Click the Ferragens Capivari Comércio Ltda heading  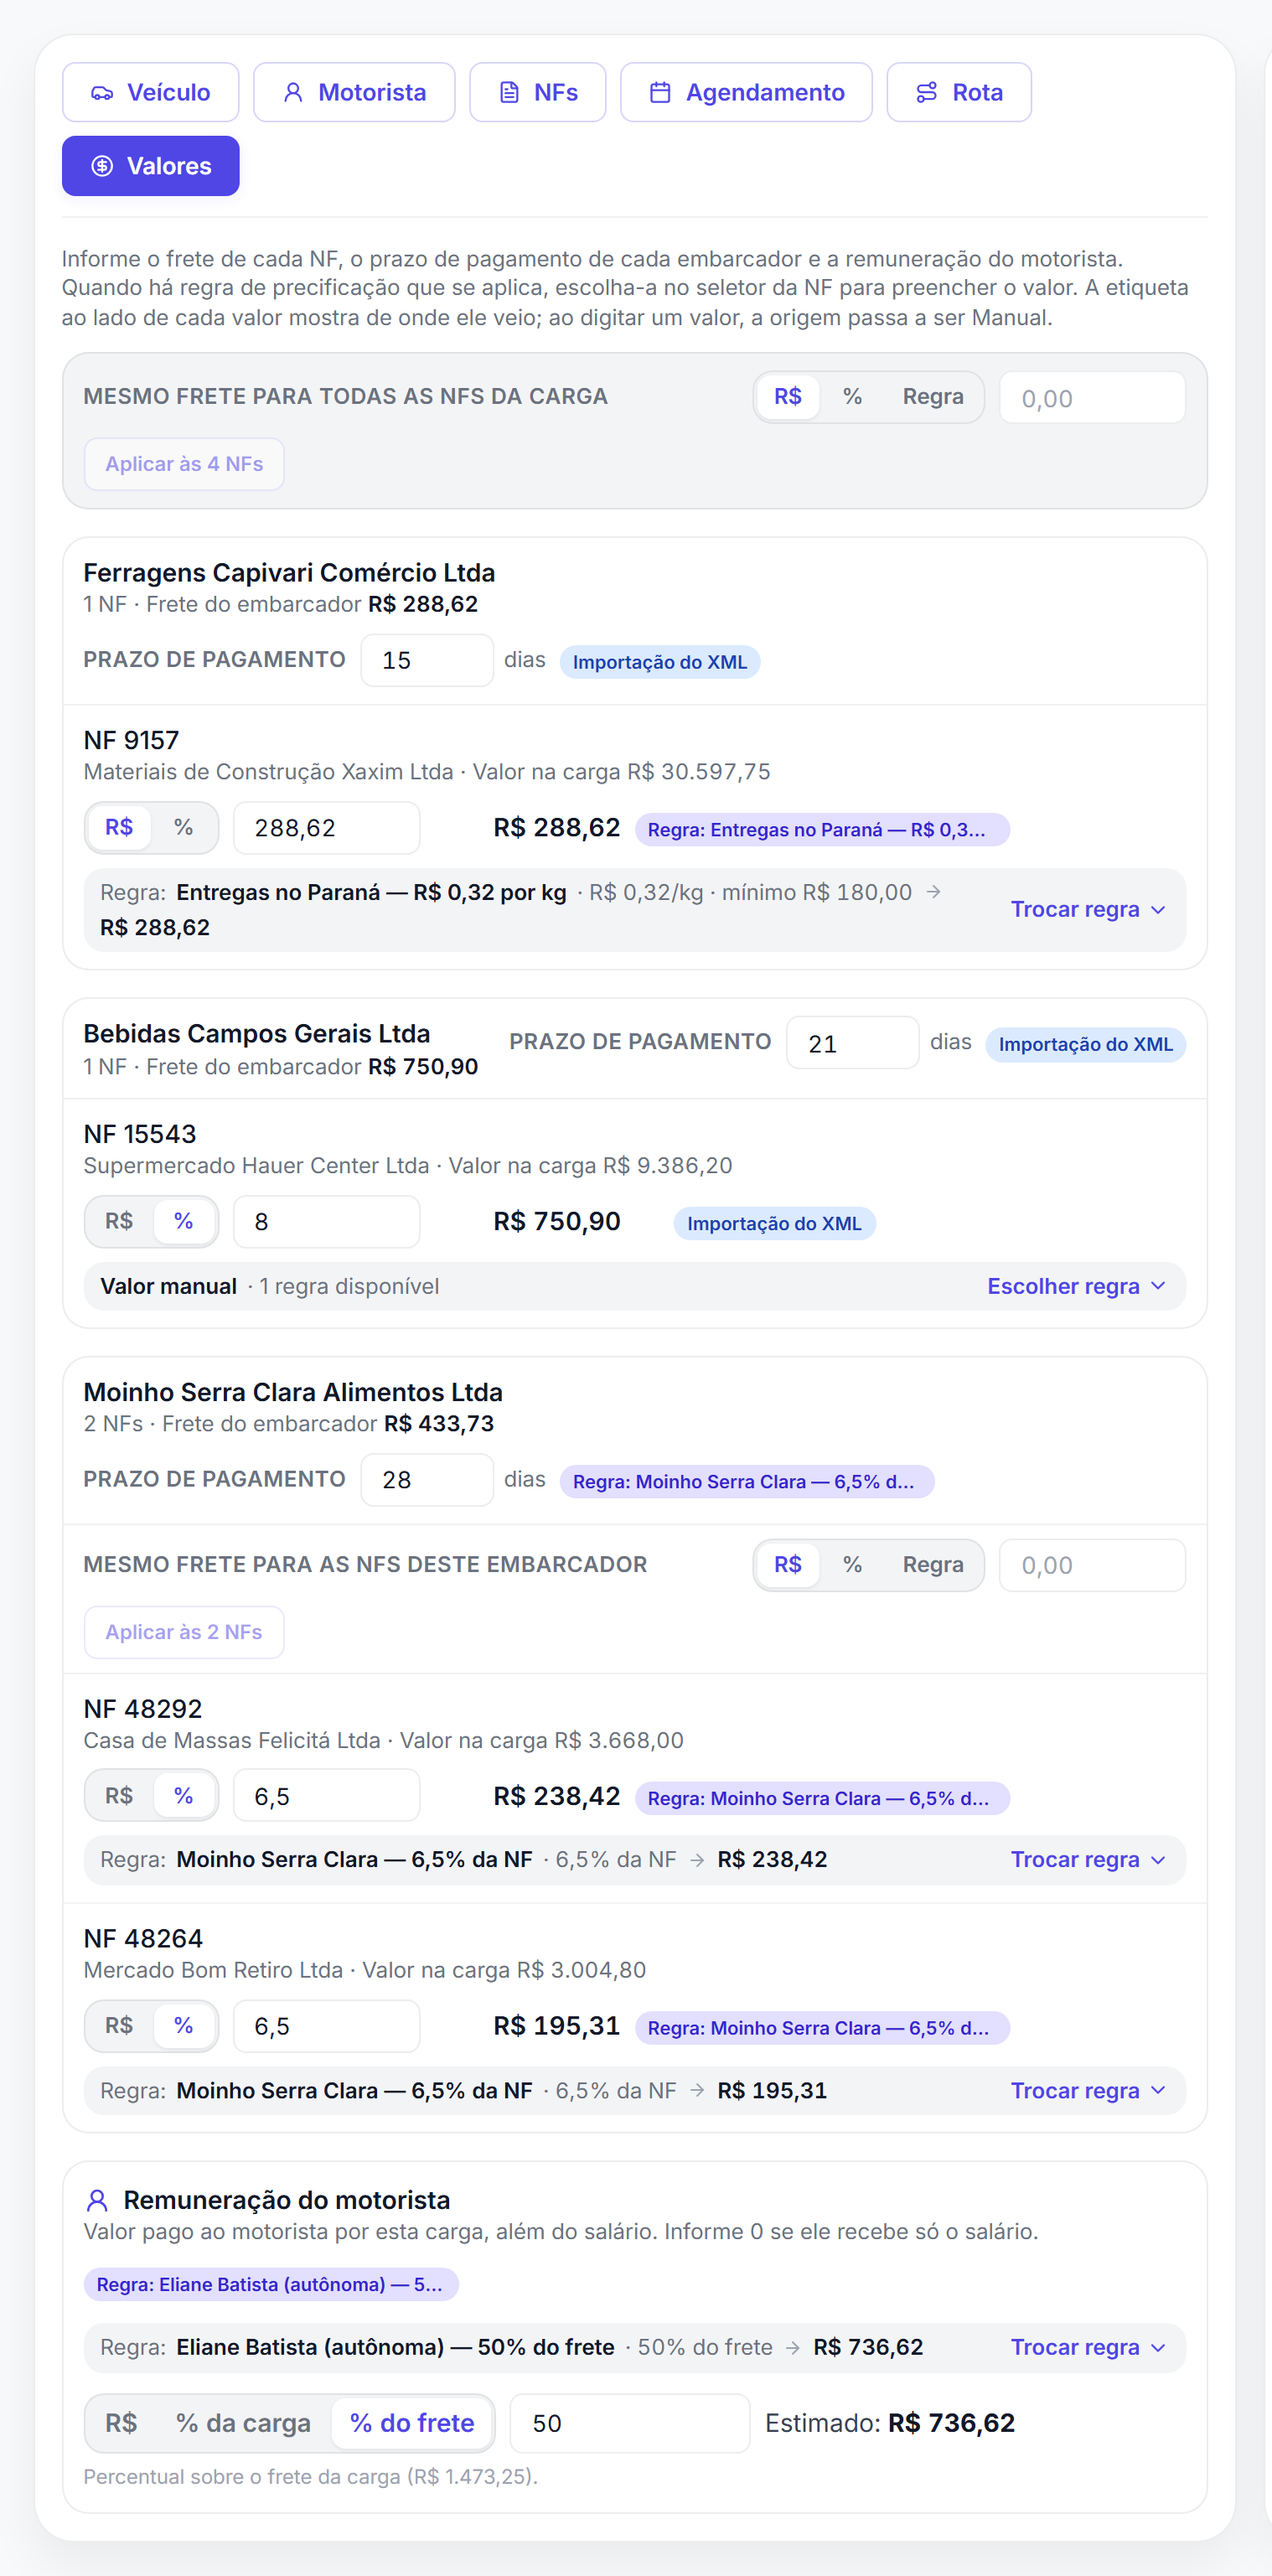pos(289,573)
